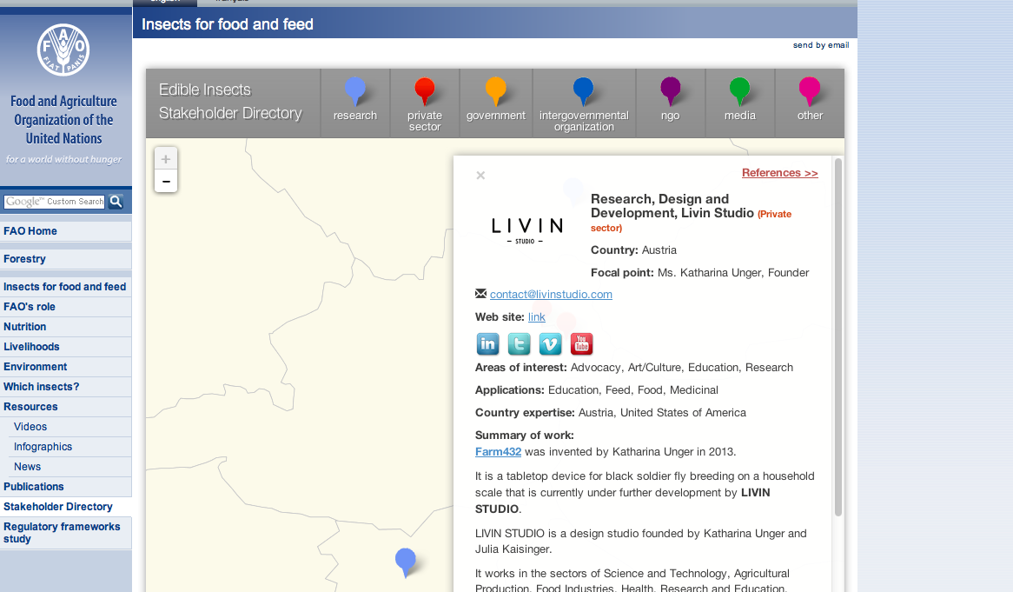Zoom out on the map
Screen dimensions: 1013x592
tap(166, 182)
